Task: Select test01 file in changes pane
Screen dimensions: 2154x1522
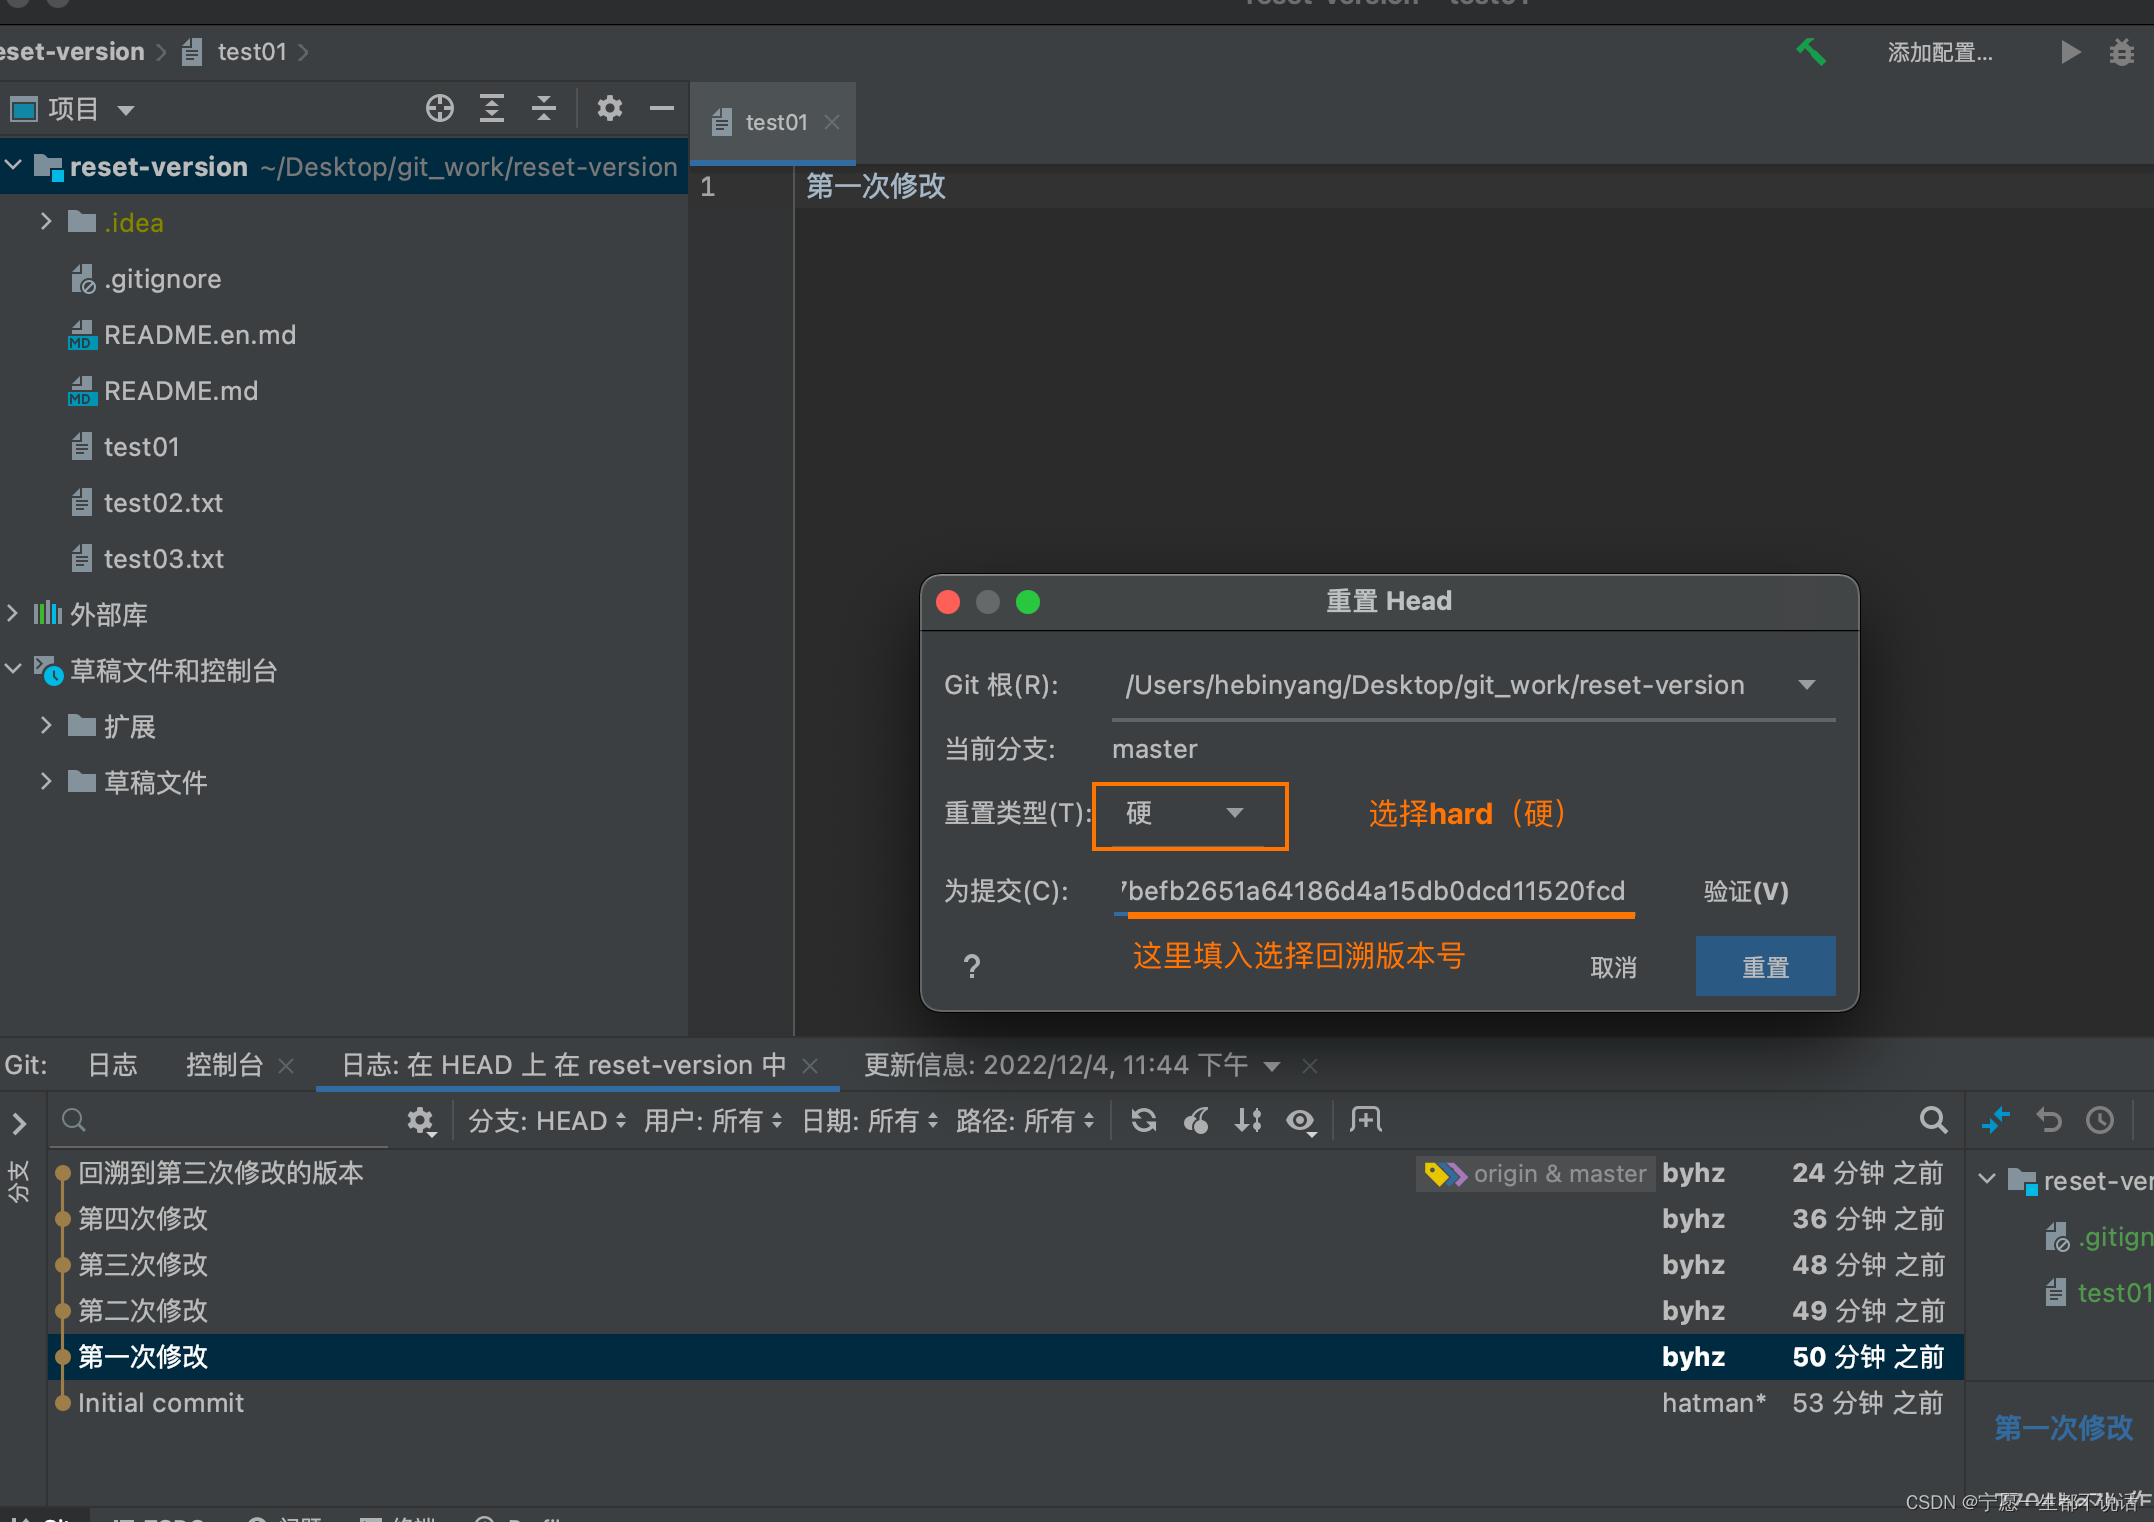Action: pos(2100,1293)
